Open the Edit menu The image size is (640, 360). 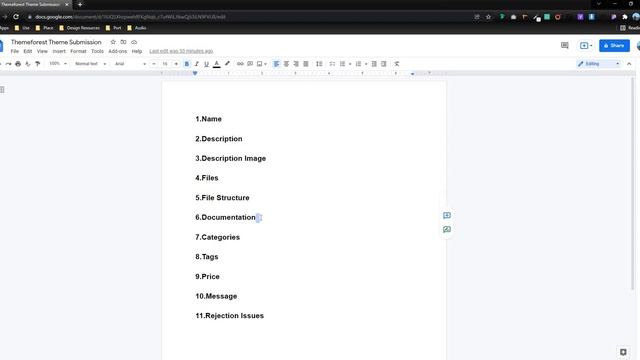pyautogui.click(x=28, y=51)
